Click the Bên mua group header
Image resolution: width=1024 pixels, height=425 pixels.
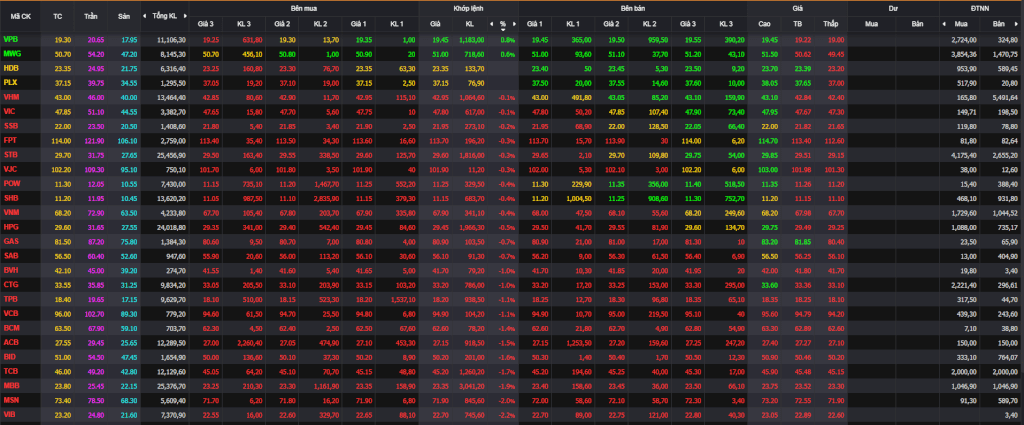click(x=304, y=7)
